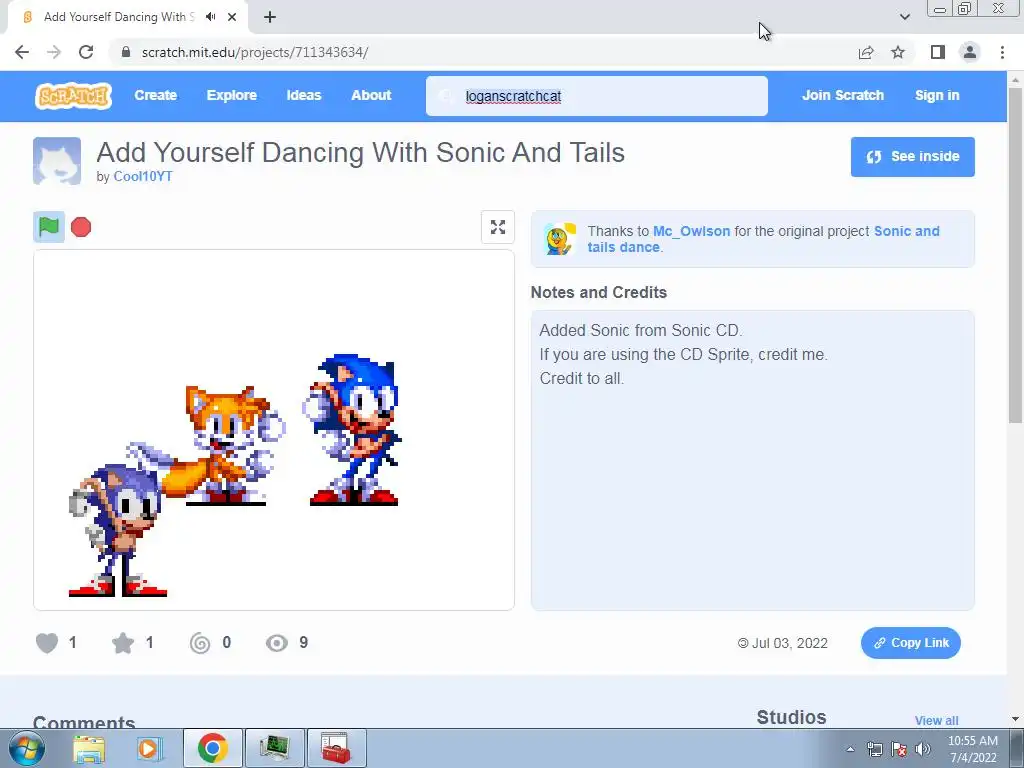
Task: Open the Action Center flag icon
Action: click(899, 749)
